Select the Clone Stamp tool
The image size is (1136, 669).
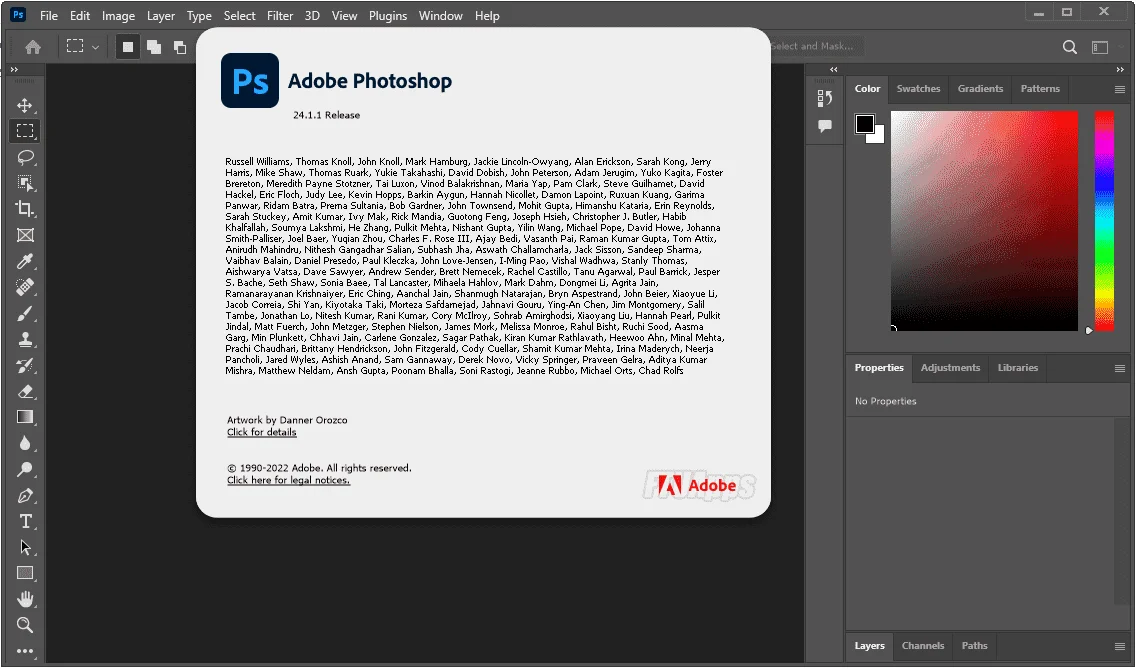pyautogui.click(x=25, y=339)
